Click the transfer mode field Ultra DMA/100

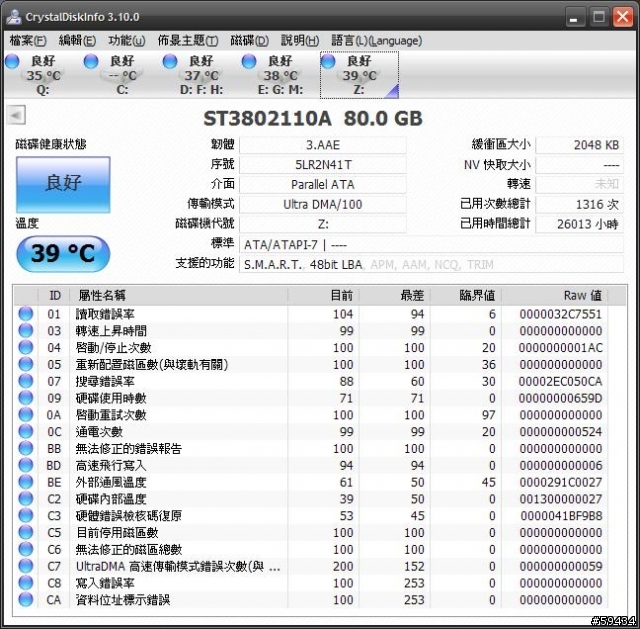pyautogui.click(x=322, y=204)
